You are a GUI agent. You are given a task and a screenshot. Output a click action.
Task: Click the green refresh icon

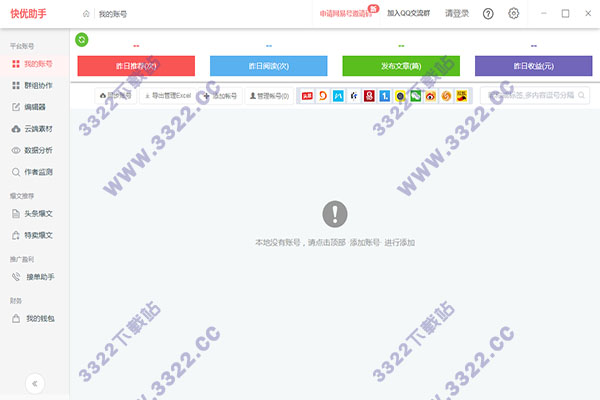82,39
